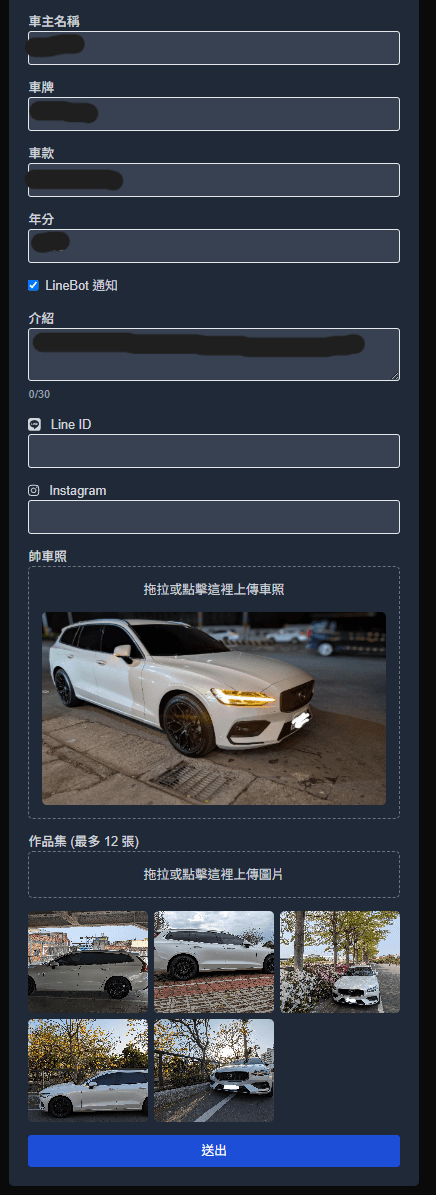Focus the Instagram input field
The width and height of the screenshot is (436, 1195).
pyautogui.click(x=213, y=517)
